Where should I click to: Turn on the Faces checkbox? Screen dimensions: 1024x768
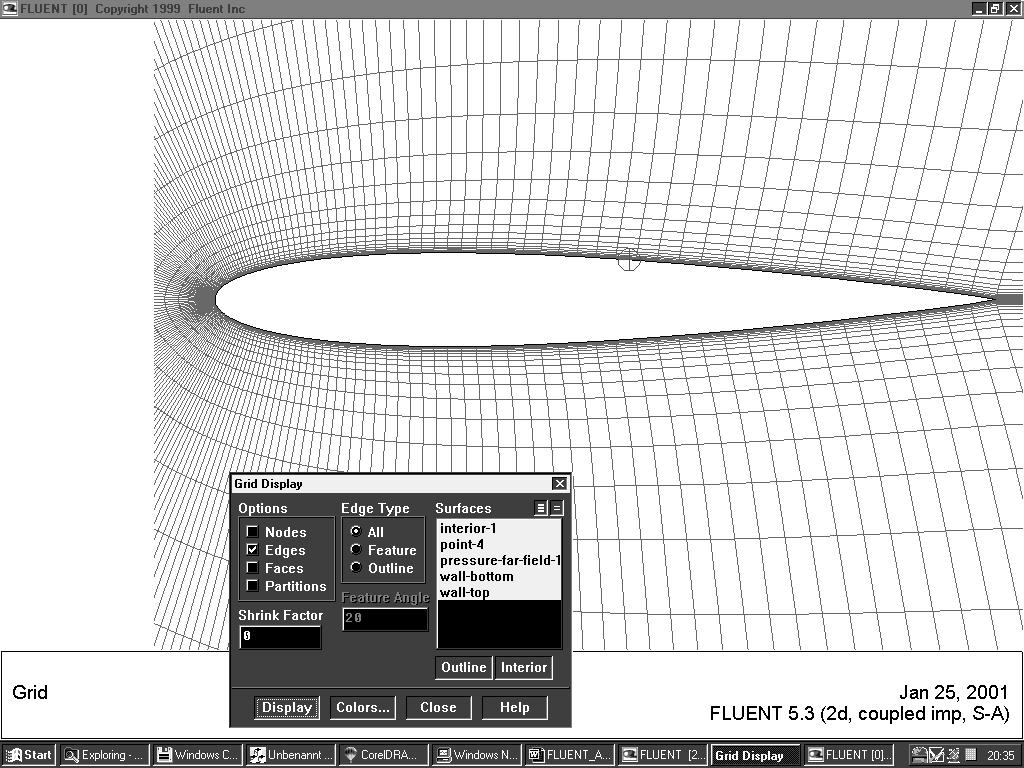252,568
